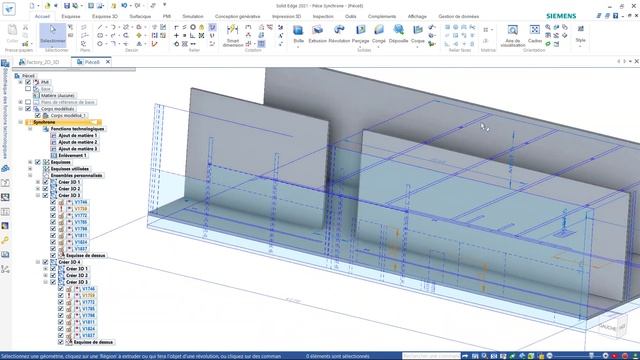This screenshot has height=360, width=640.
Task: Expand the PMI tree node
Action: [20, 82]
